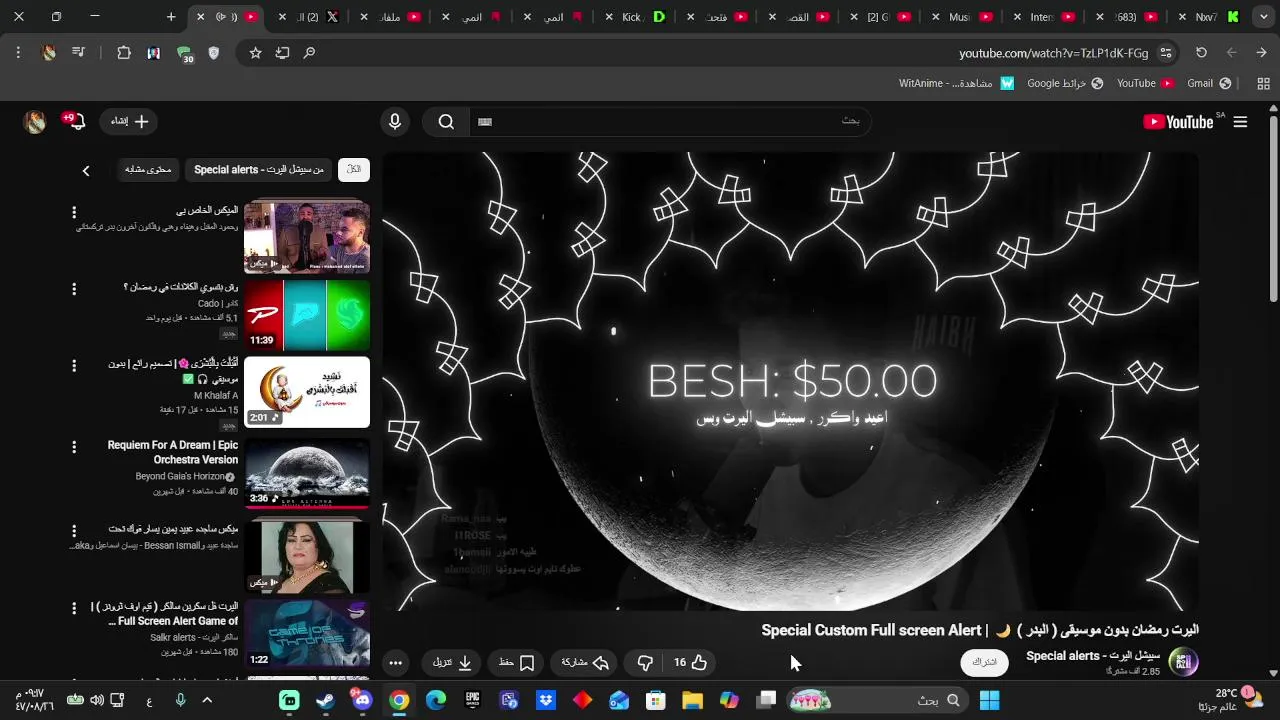Open Steam from the taskbar
This screenshot has width=1280, height=720.
click(326, 700)
